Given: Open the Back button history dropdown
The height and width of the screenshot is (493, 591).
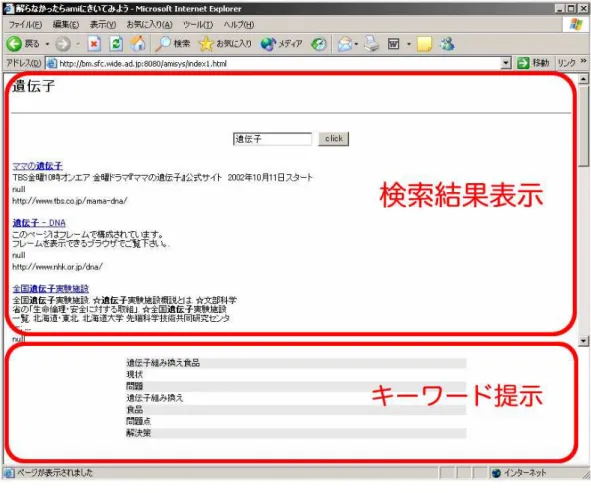Looking at the screenshot, I should tap(47, 44).
